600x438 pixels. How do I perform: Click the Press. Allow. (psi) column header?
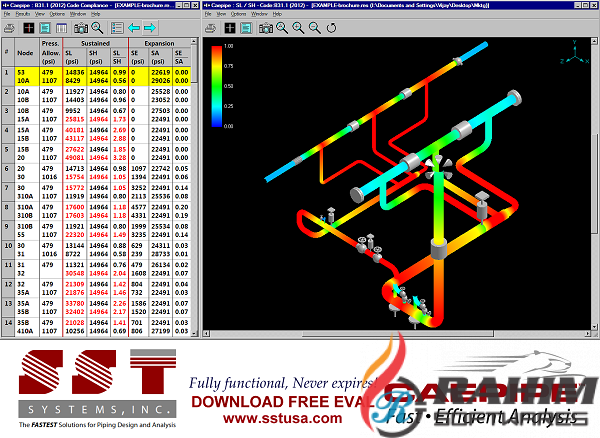51,53
